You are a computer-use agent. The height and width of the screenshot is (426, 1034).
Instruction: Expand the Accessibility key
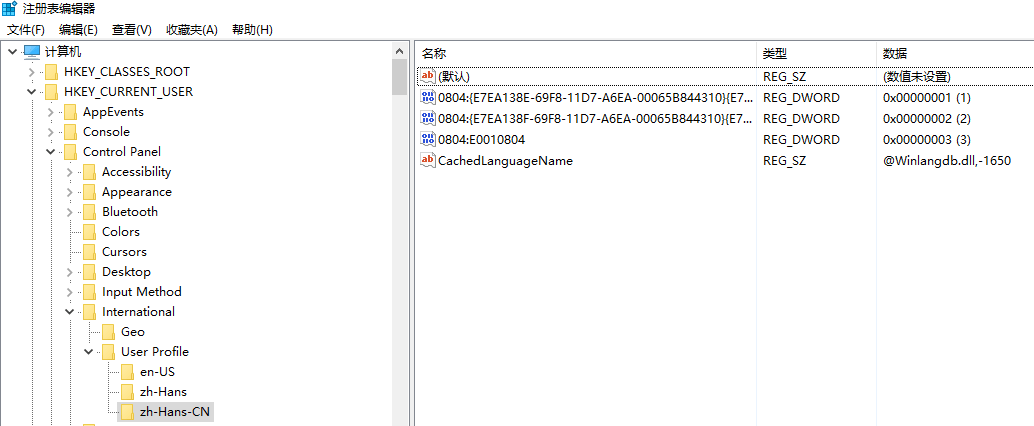tap(69, 172)
